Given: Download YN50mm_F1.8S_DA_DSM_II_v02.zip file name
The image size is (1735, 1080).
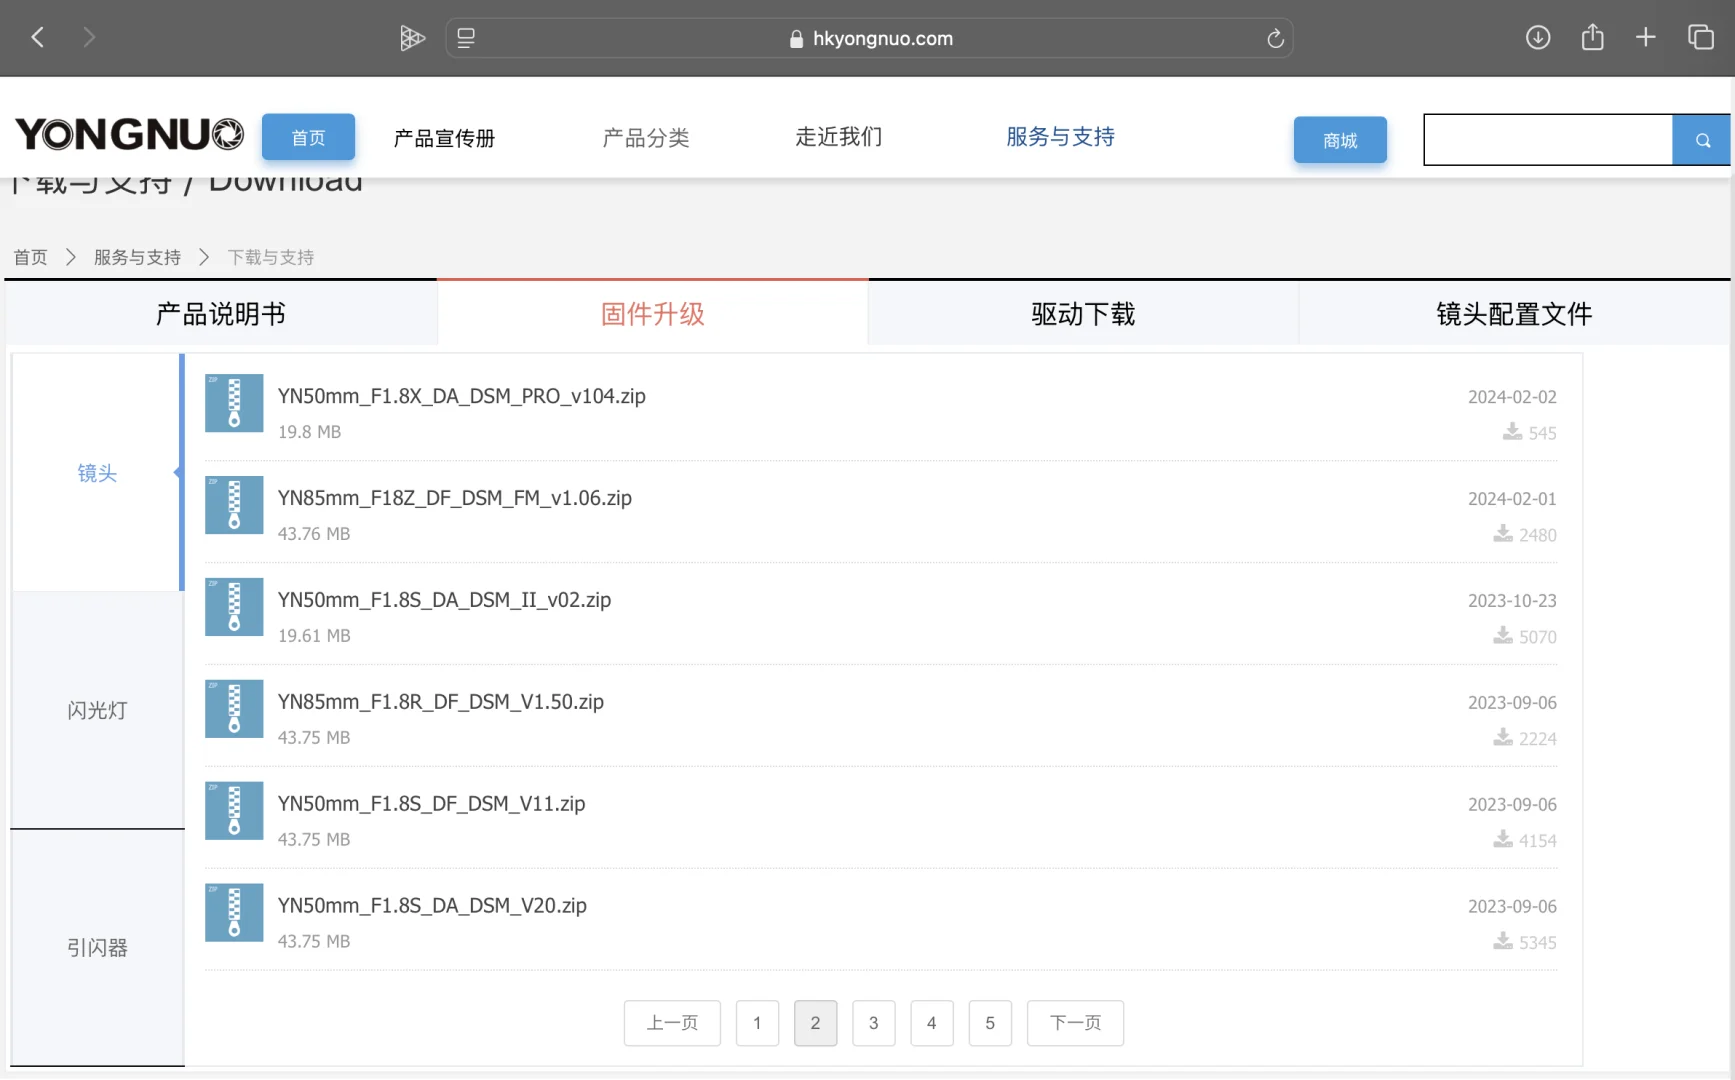Looking at the screenshot, I should tap(445, 600).
